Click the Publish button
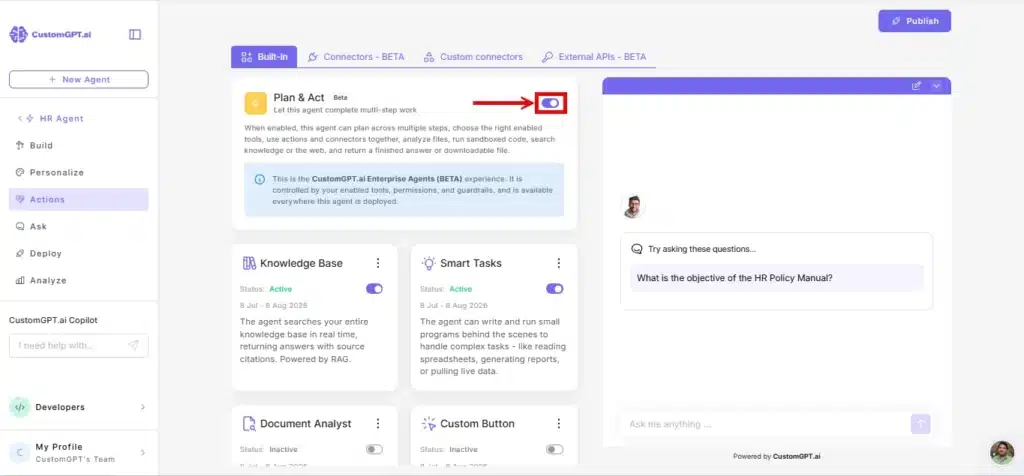Image resolution: width=1024 pixels, height=476 pixels. click(914, 21)
